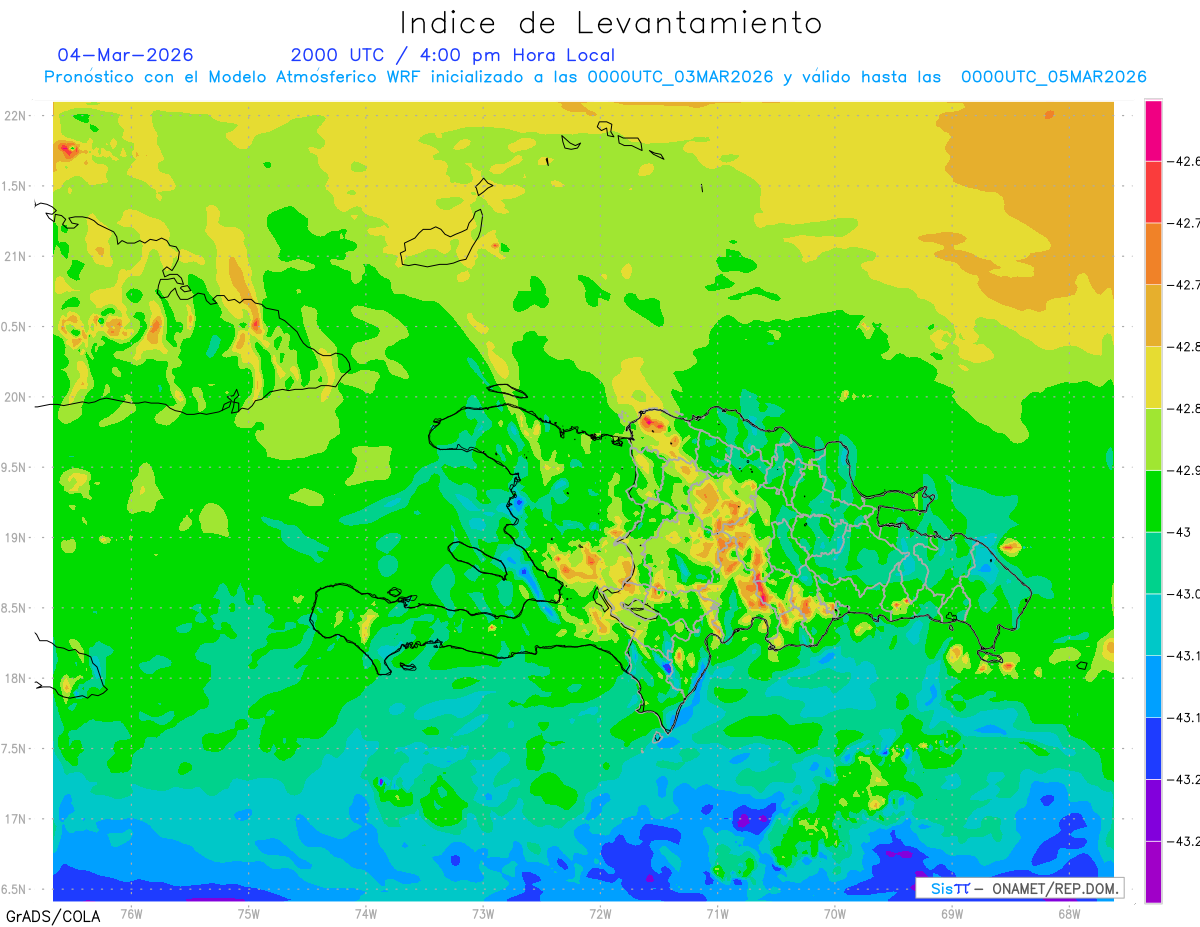This screenshot has height=927, width=1200.
Task: Click the '22N' latitude axis label
Action: (x=15, y=116)
